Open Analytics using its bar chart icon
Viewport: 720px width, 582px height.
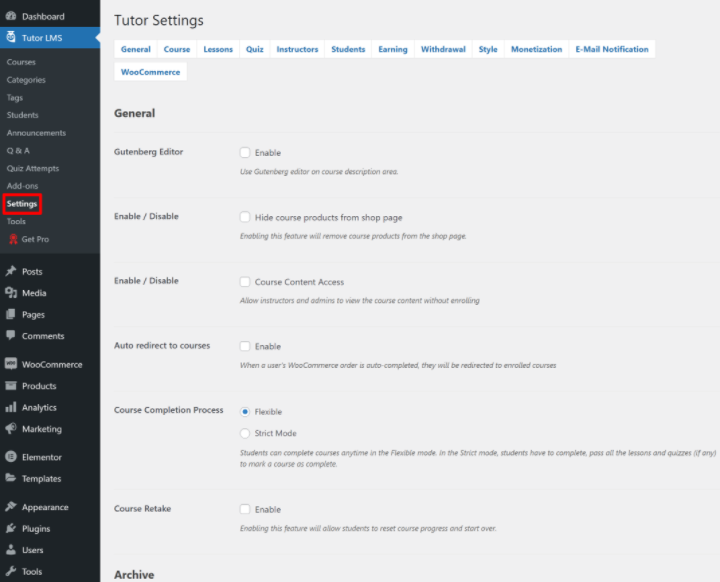click(x=10, y=408)
